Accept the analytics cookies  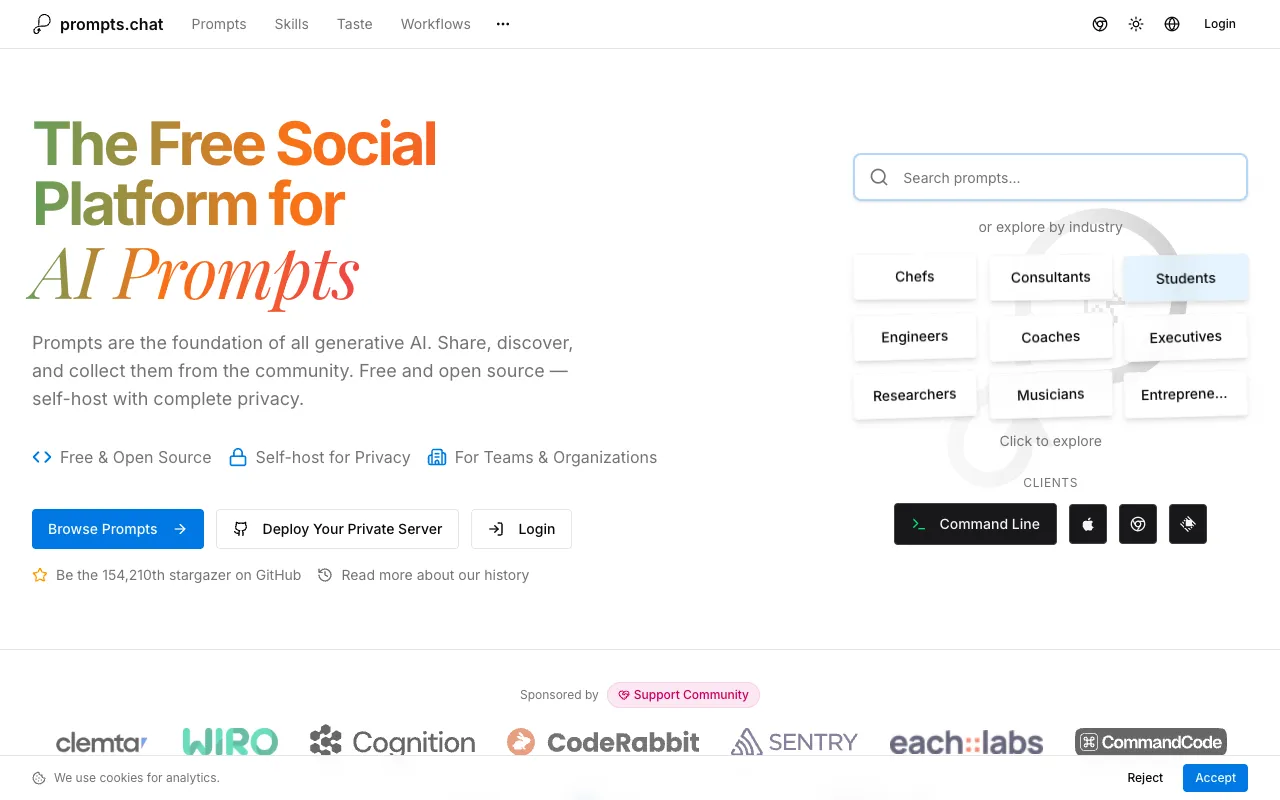[x=1215, y=778]
